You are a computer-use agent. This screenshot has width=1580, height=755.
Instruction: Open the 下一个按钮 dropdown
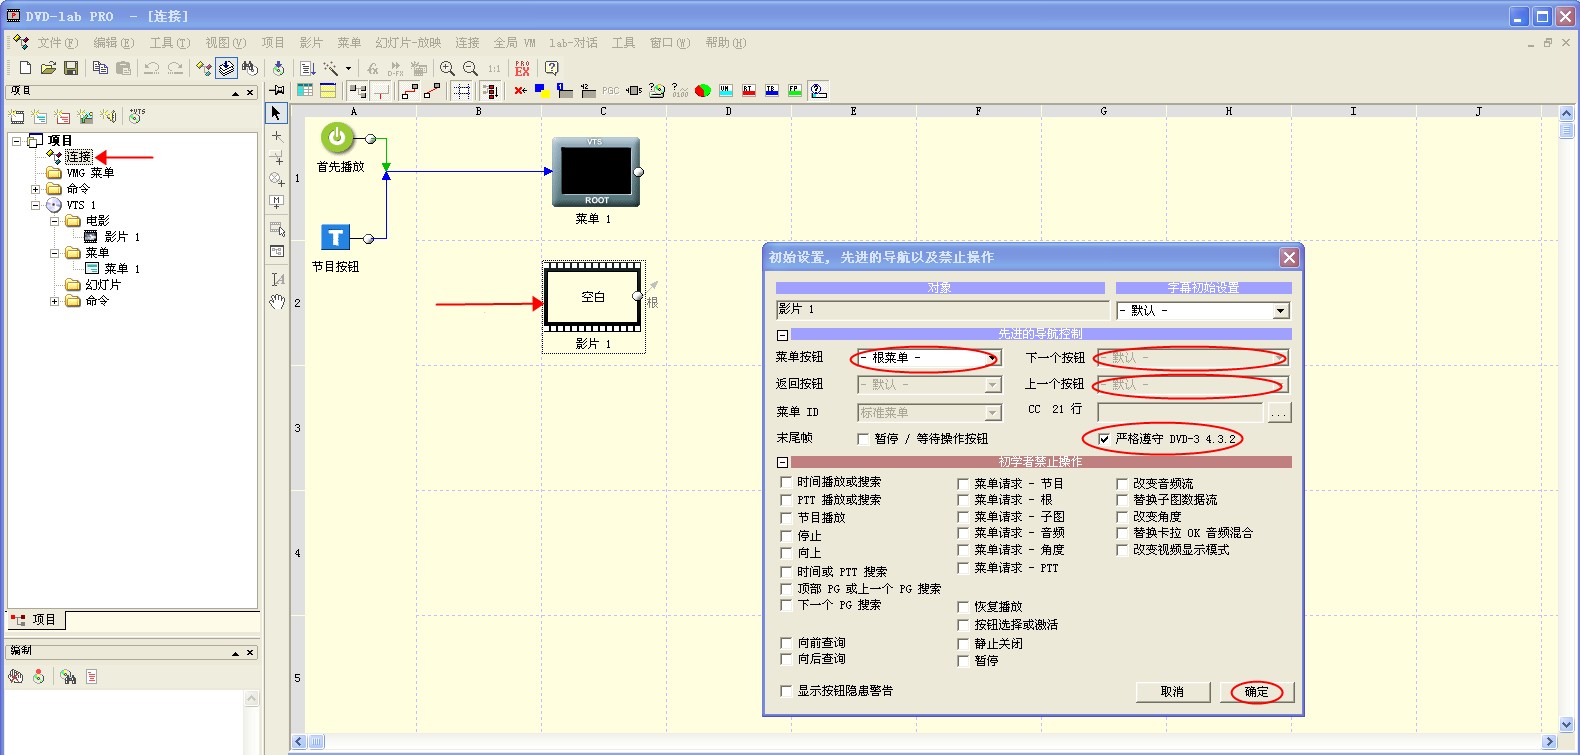click(x=1192, y=358)
